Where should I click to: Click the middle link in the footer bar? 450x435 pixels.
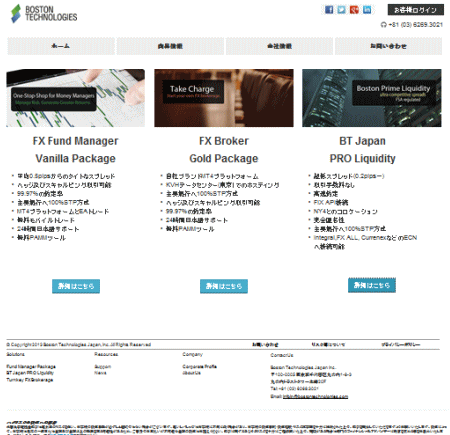[x=328, y=344]
